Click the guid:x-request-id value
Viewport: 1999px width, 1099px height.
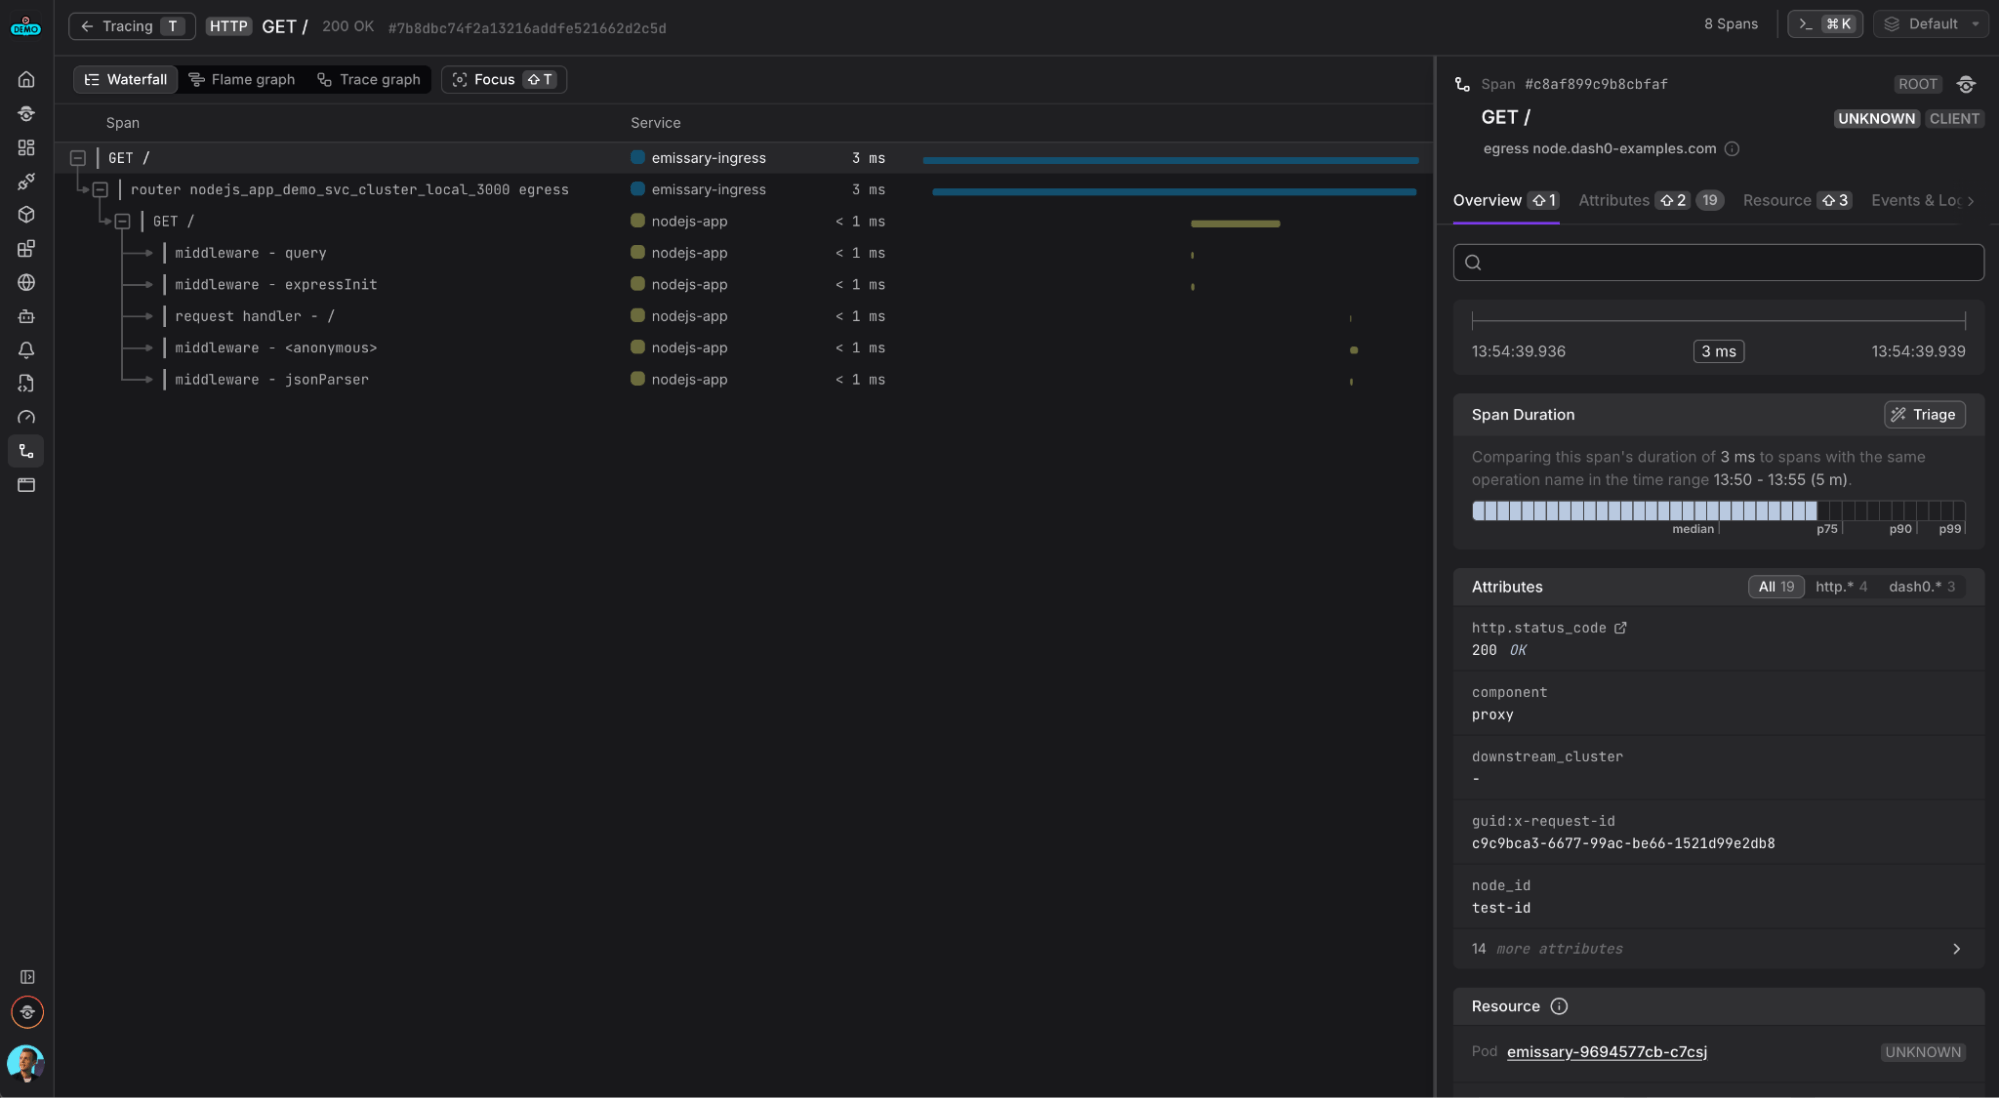(1623, 844)
